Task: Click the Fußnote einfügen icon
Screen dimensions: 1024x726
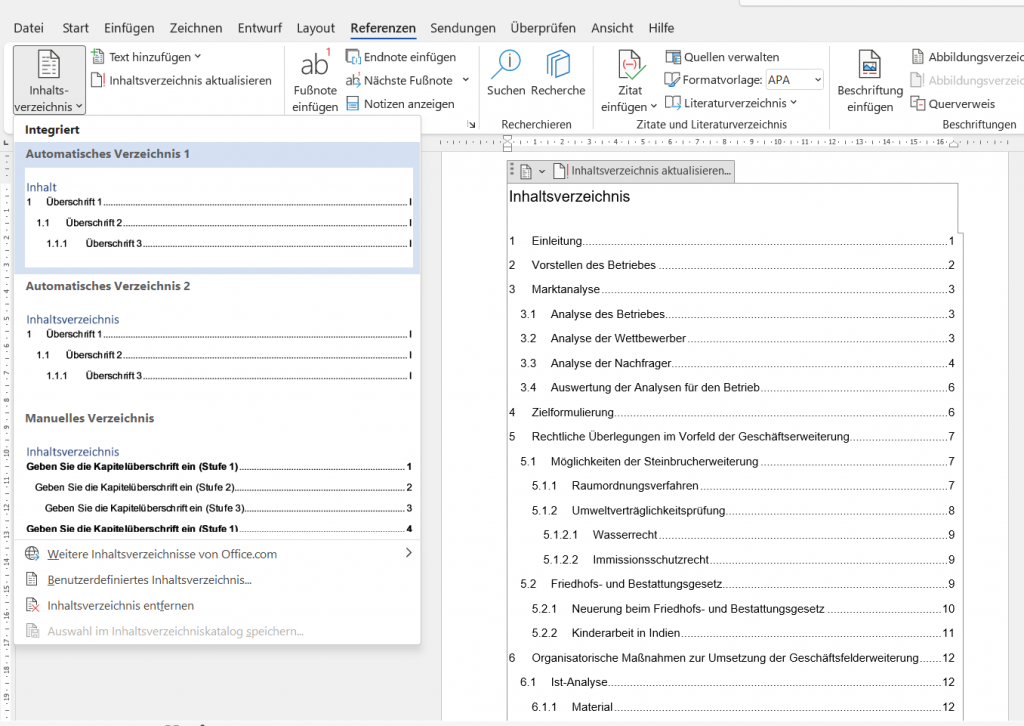Action: point(314,66)
